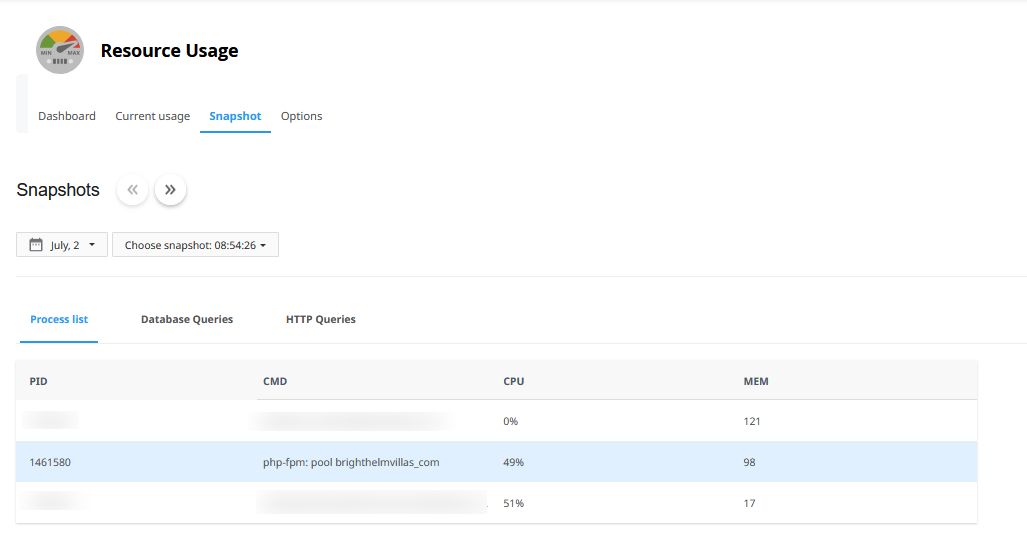
Task: Click the Resource Usage gauge icon
Action: 60,50
